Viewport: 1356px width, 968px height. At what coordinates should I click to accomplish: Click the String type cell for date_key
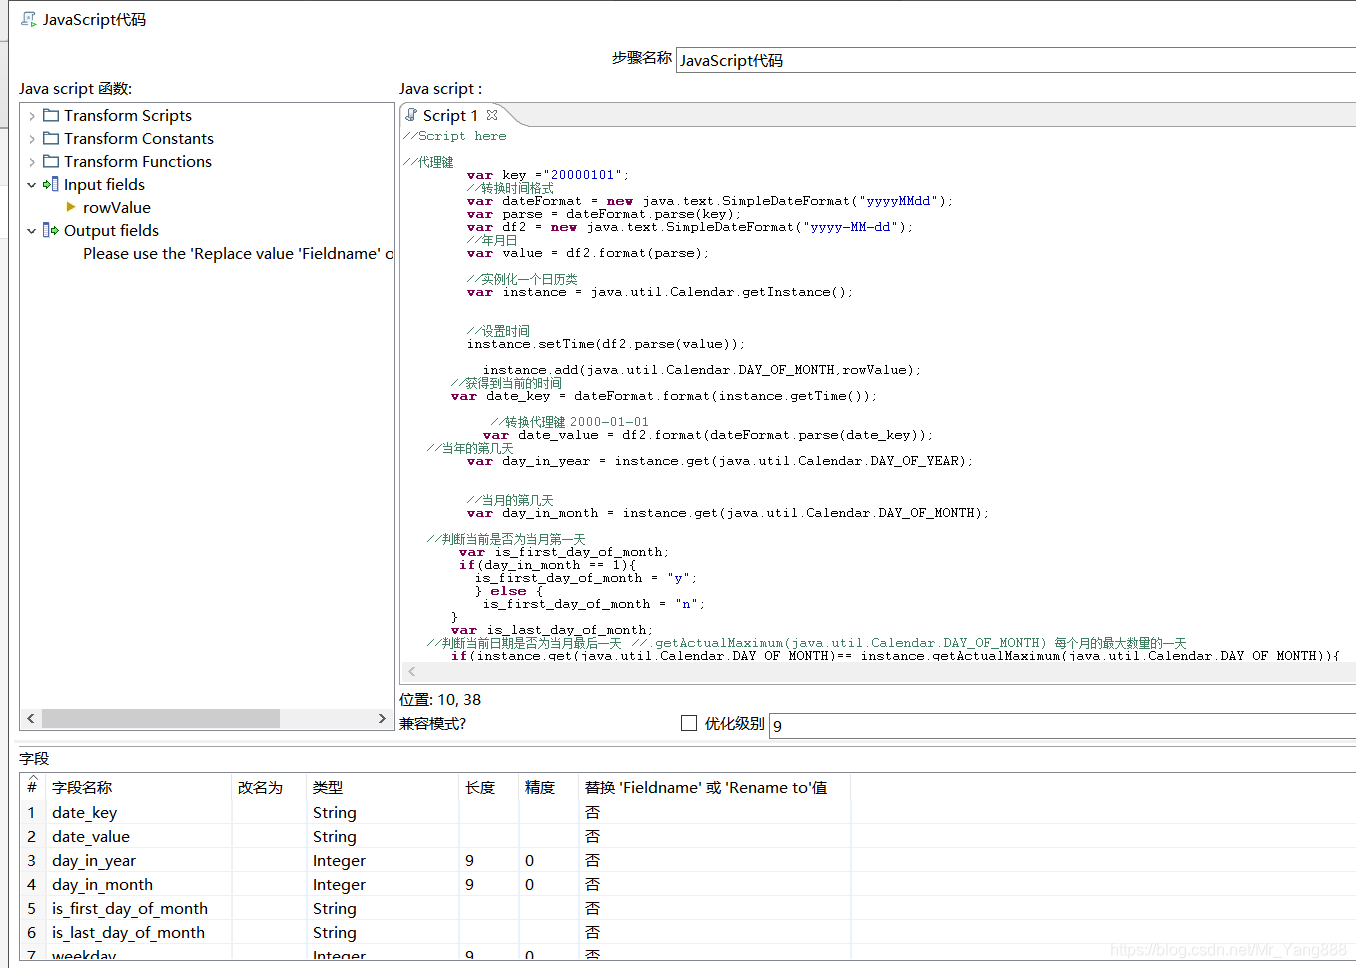pos(383,813)
